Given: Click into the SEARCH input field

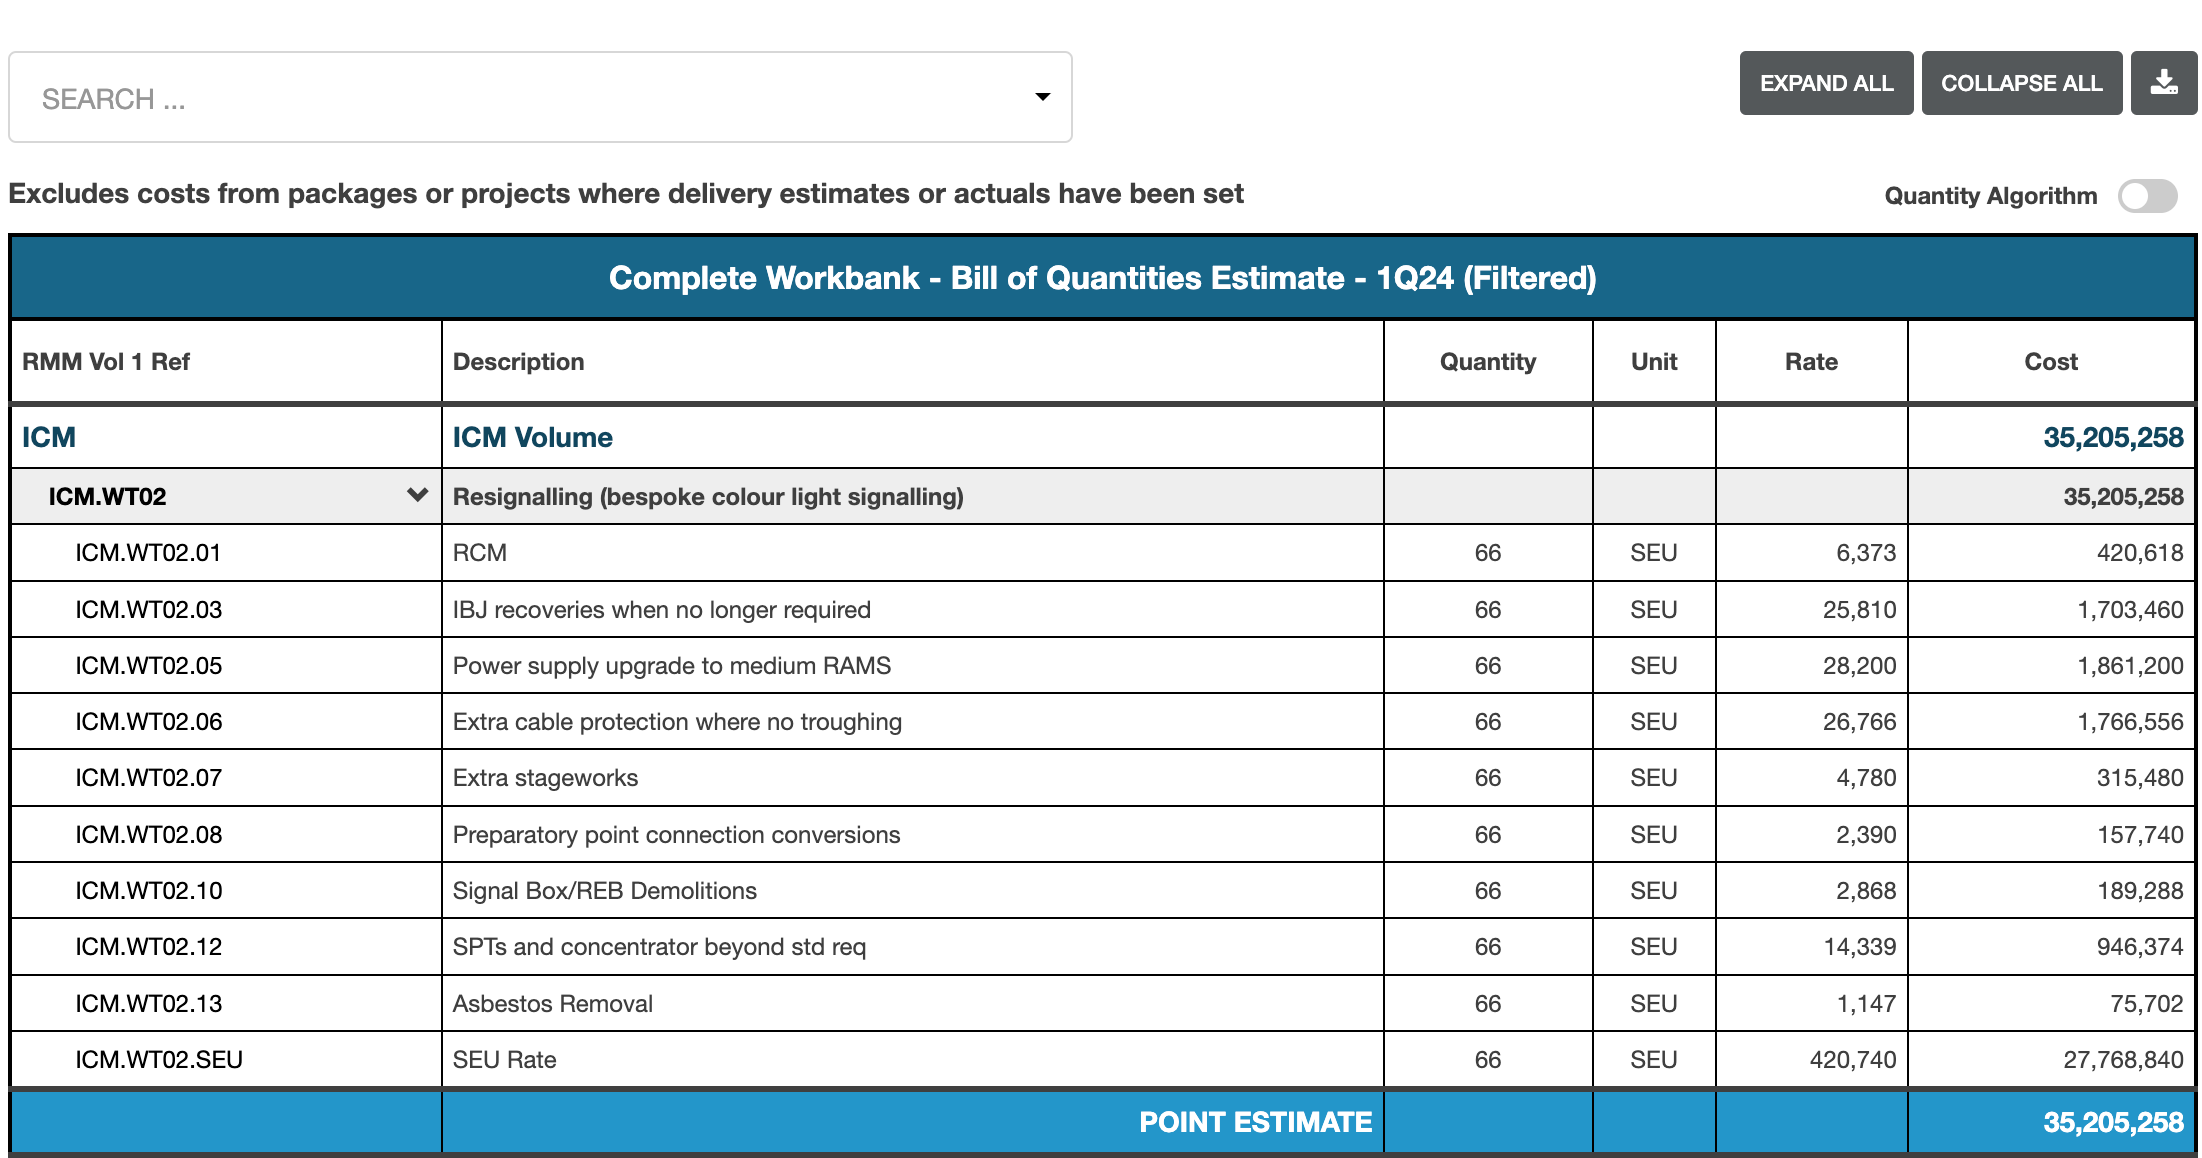Looking at the screenshot, I should tap(520, 98).
